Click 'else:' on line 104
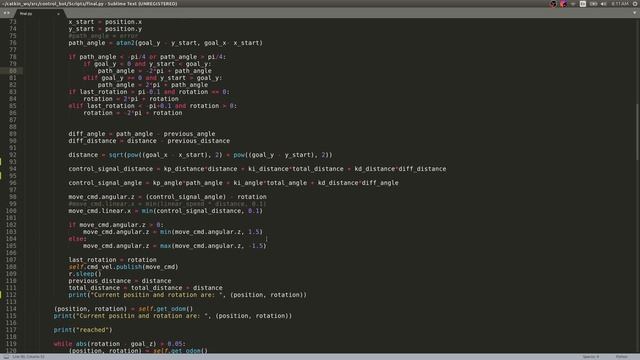This screenshot has width=640, height=360. [77, 239]
